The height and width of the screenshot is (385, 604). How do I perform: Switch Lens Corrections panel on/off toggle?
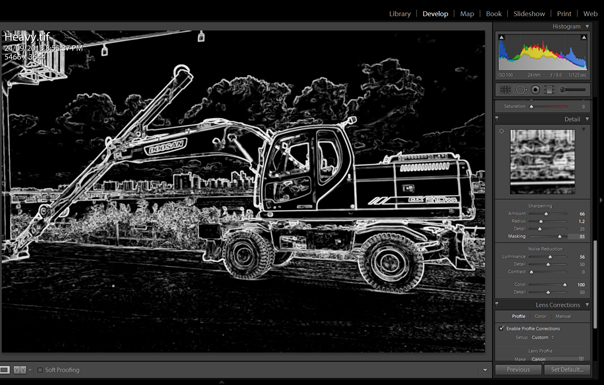(x=497, y=304)
